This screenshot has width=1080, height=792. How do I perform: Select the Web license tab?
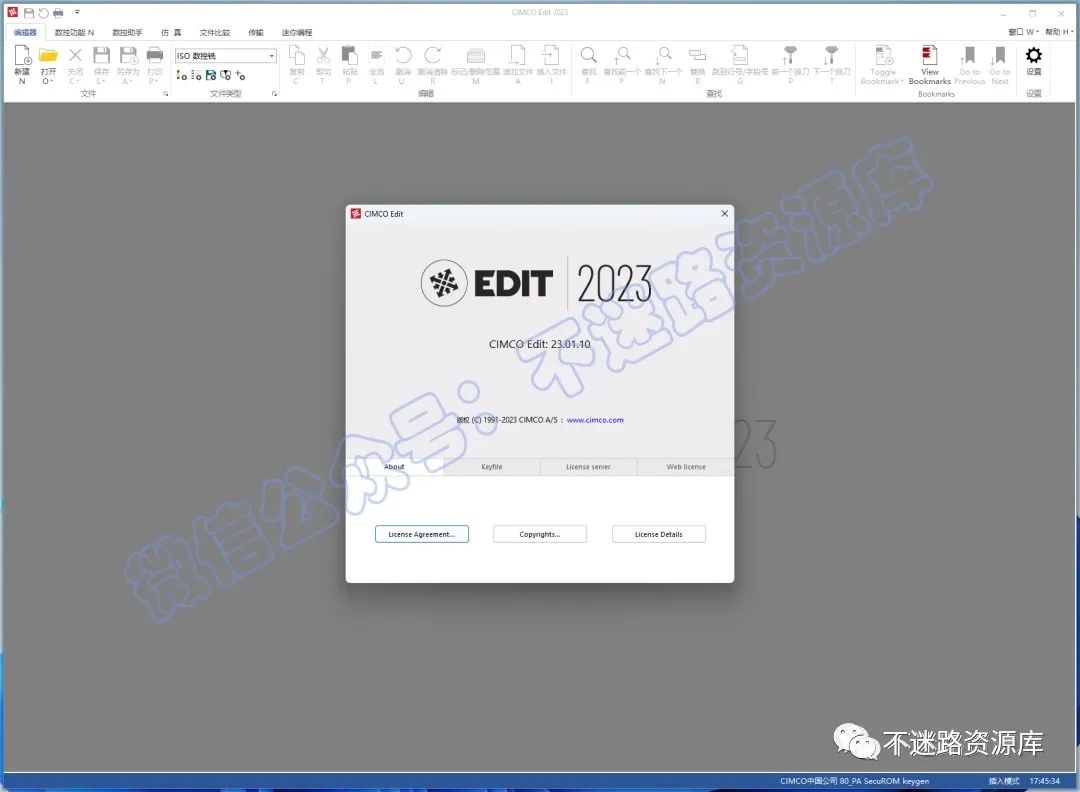(x=685, y=467)
